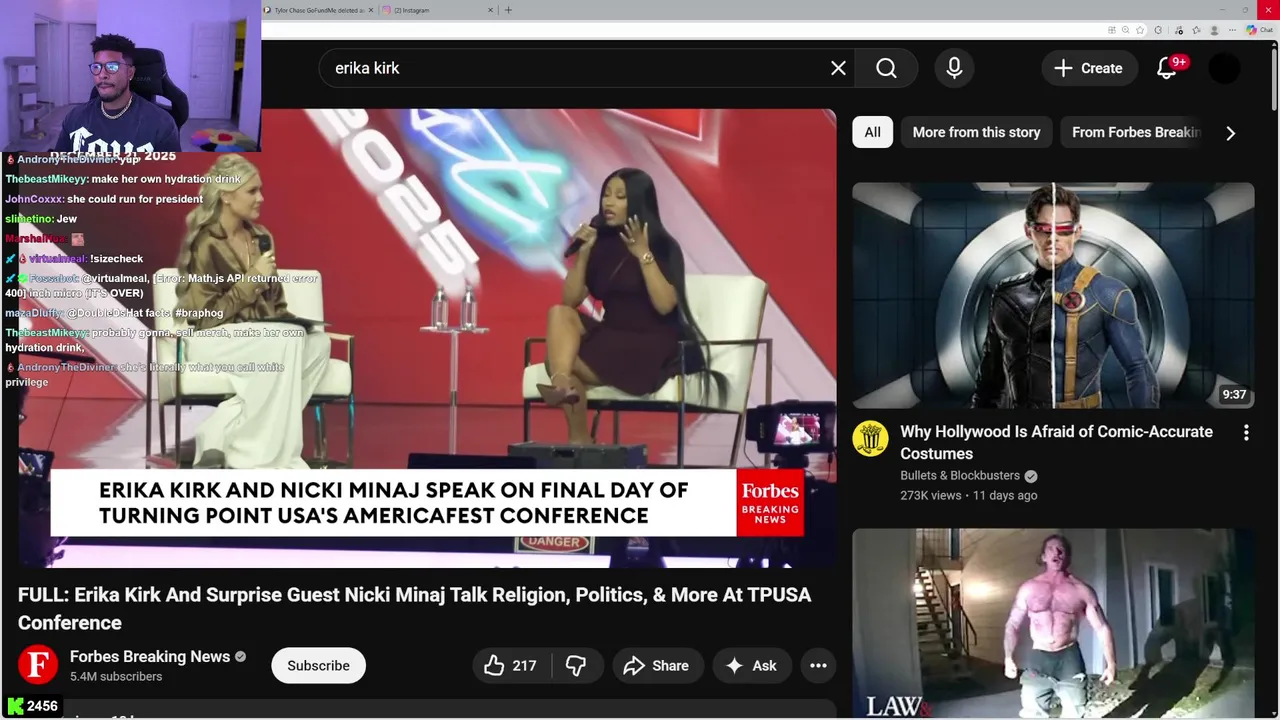Open media control icon in browser toolbar
Screen dimensions: 1280x720
coord(1179,30)
